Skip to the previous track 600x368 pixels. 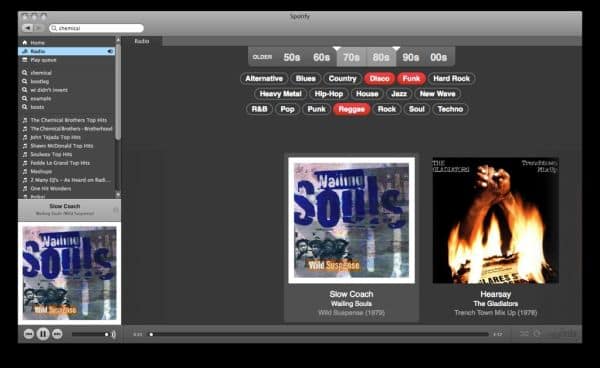pyautogui.click(x=29, y=334)
